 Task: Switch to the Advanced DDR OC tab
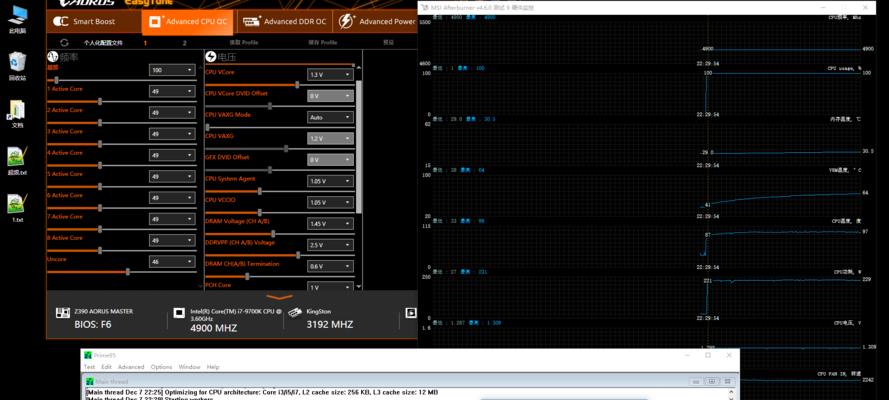click(x=285, y=22)
